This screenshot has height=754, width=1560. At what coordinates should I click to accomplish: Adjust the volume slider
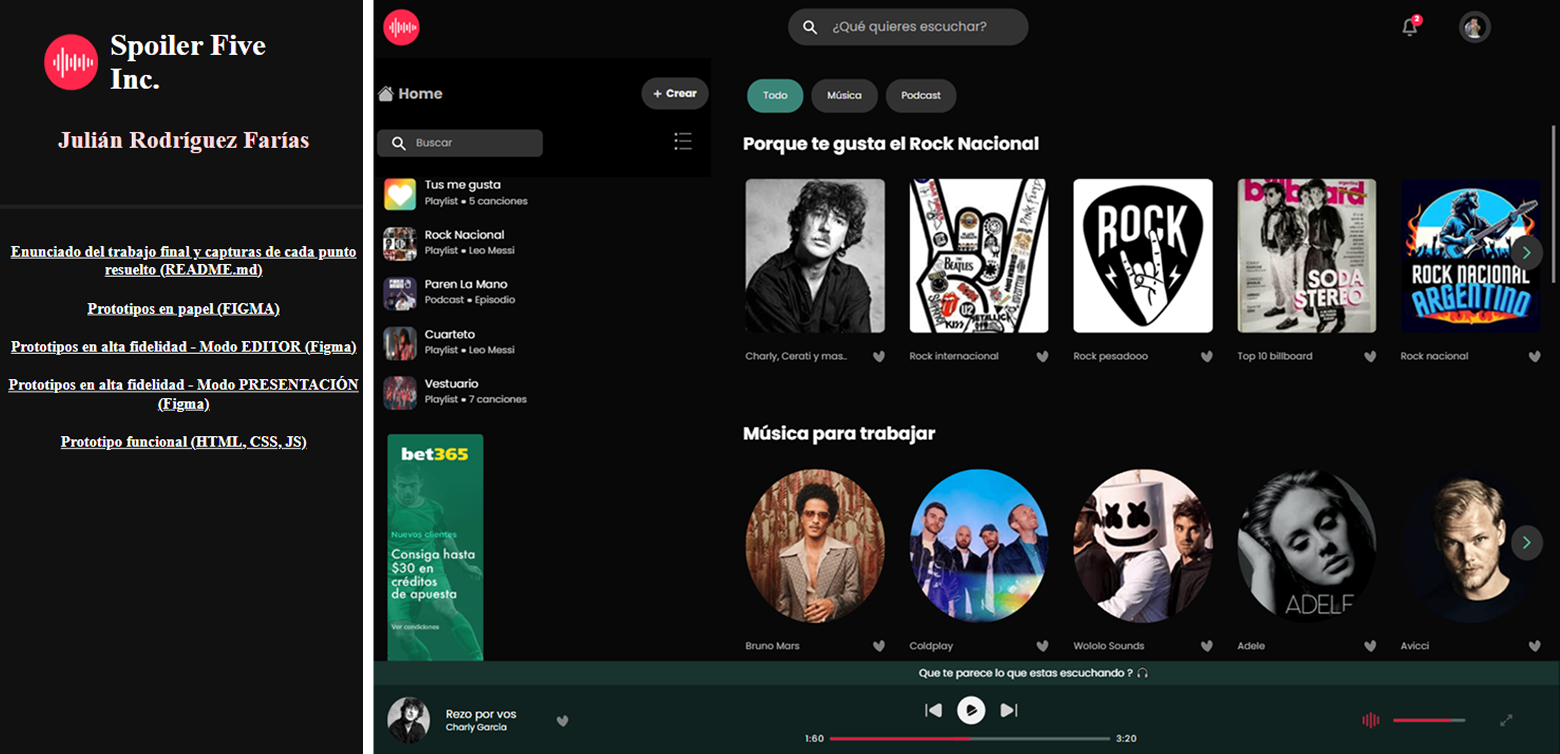1429,720
